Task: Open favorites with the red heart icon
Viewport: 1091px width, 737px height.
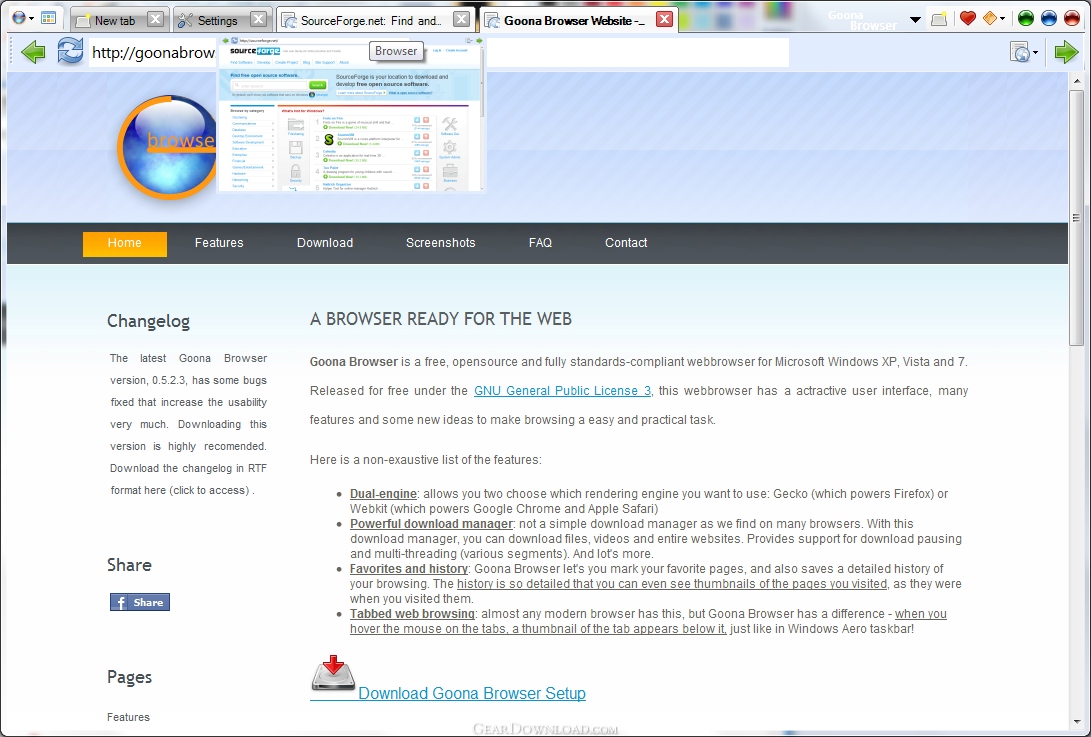Action: pos(967,19)
